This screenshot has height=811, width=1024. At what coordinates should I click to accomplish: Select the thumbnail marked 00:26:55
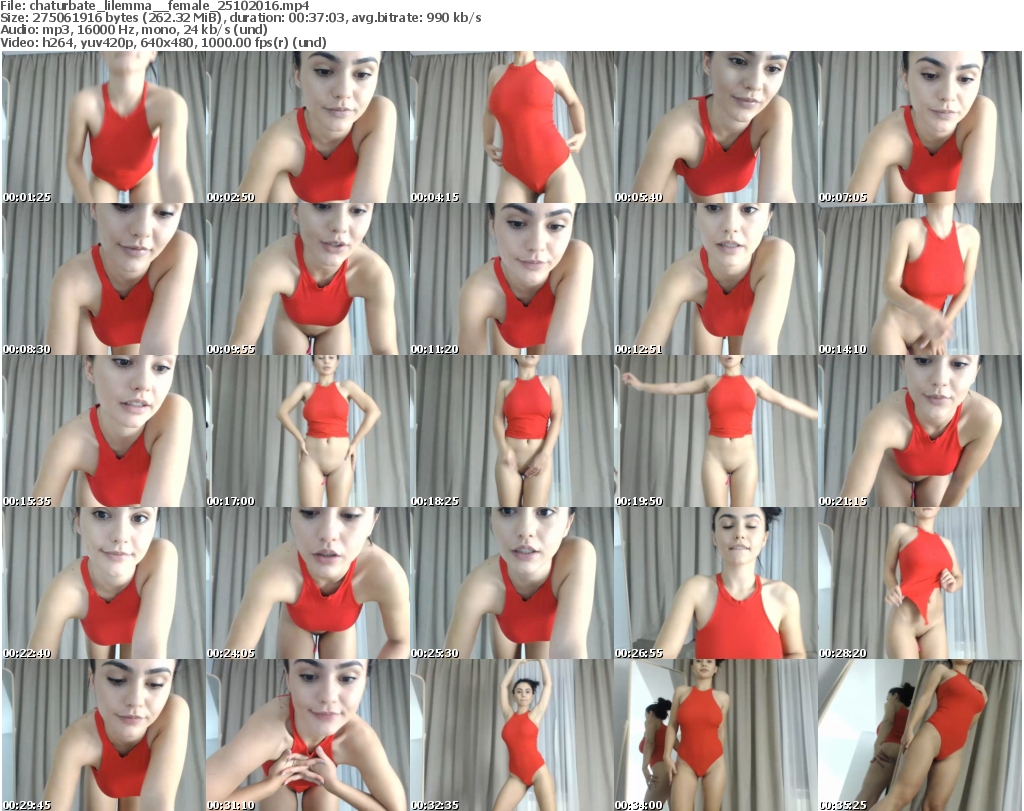716,584
